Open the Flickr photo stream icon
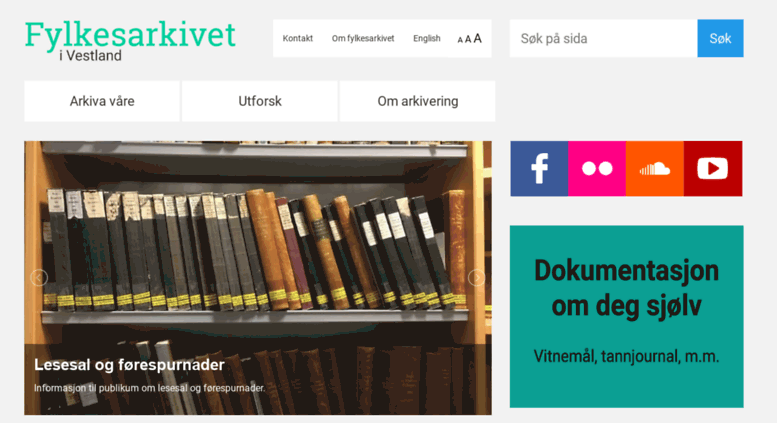The image size is (777, 423). click(x=597, y=168)
